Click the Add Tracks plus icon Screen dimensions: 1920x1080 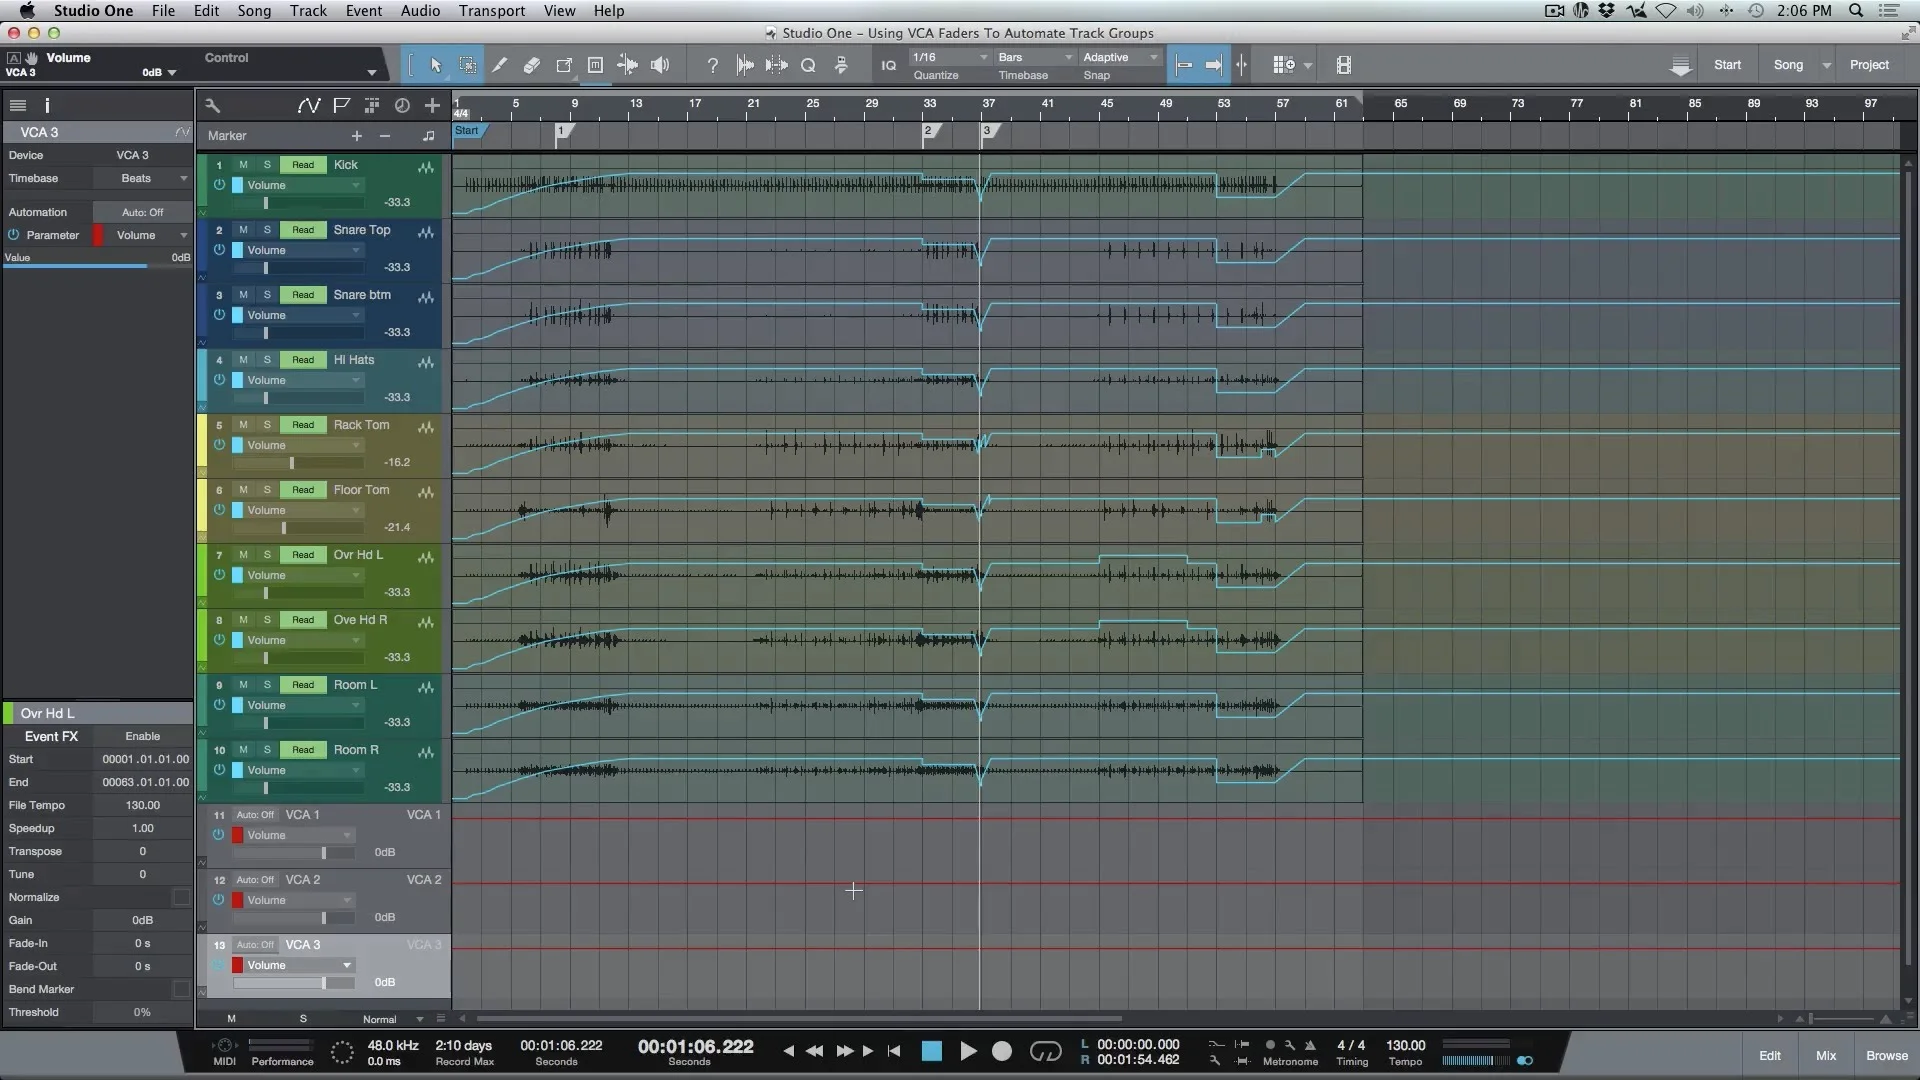point(432,105)
